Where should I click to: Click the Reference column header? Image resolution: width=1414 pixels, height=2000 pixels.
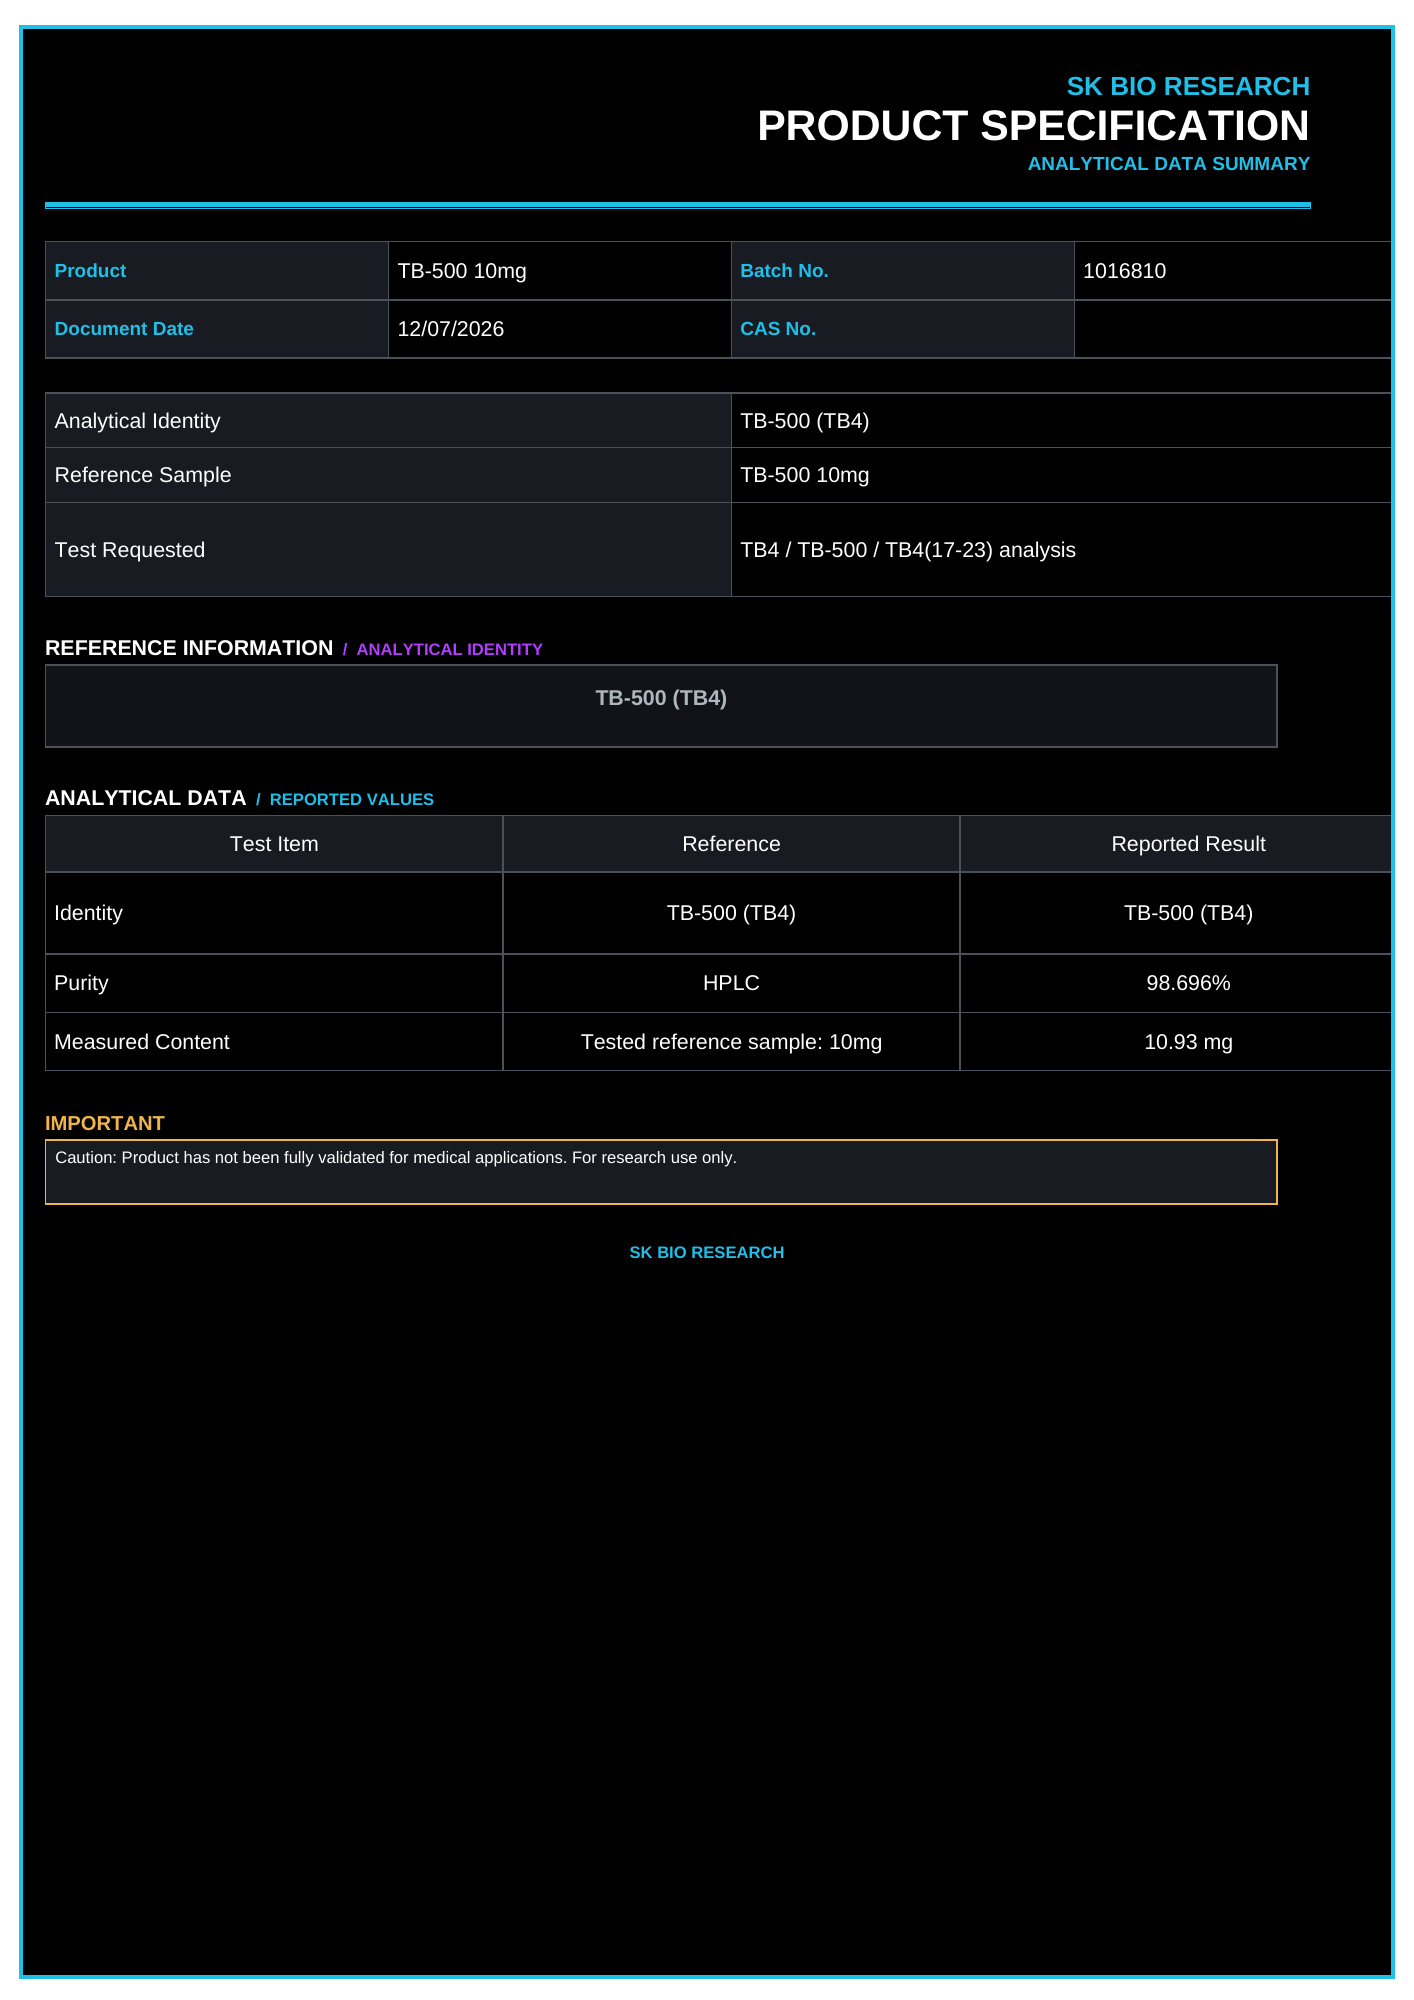pos(731,844)
